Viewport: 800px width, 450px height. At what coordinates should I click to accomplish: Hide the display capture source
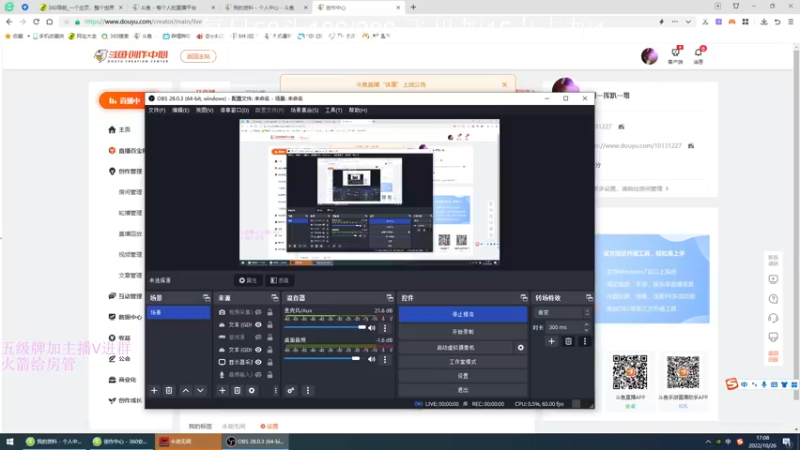point(259,362)
